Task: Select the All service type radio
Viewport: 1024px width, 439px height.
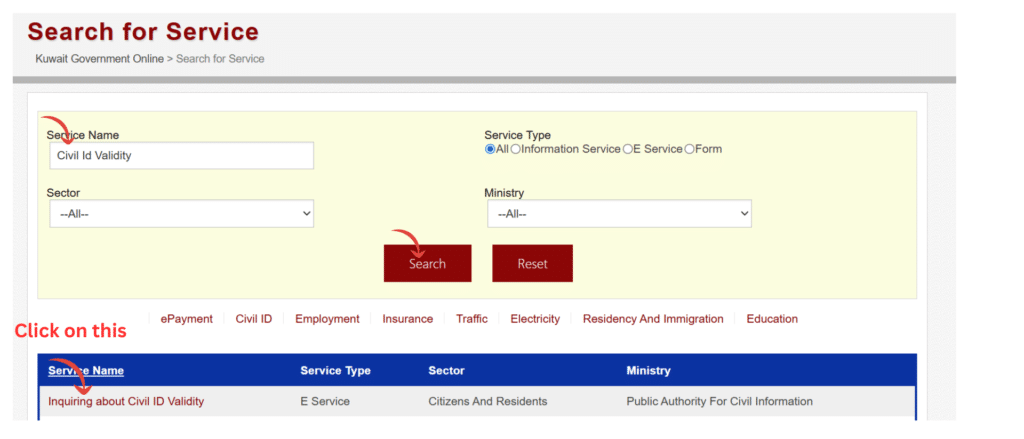Action: 490,149
